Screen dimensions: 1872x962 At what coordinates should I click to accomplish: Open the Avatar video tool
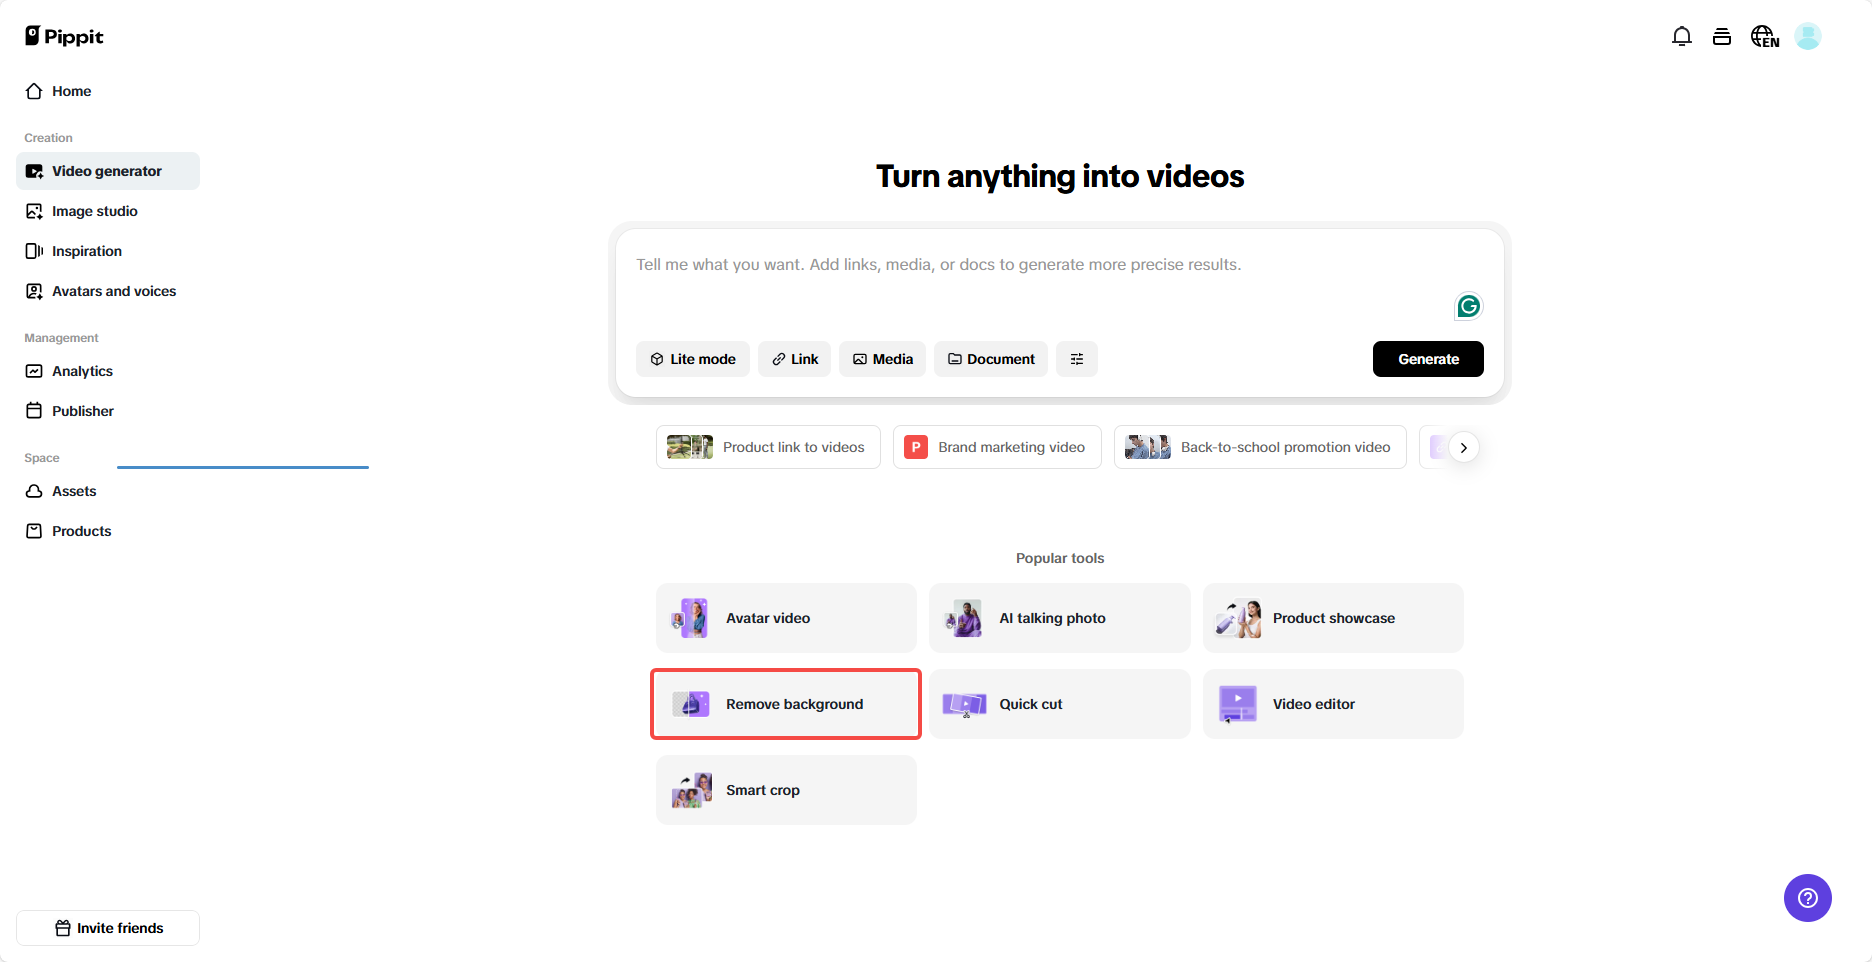point(786,618)
